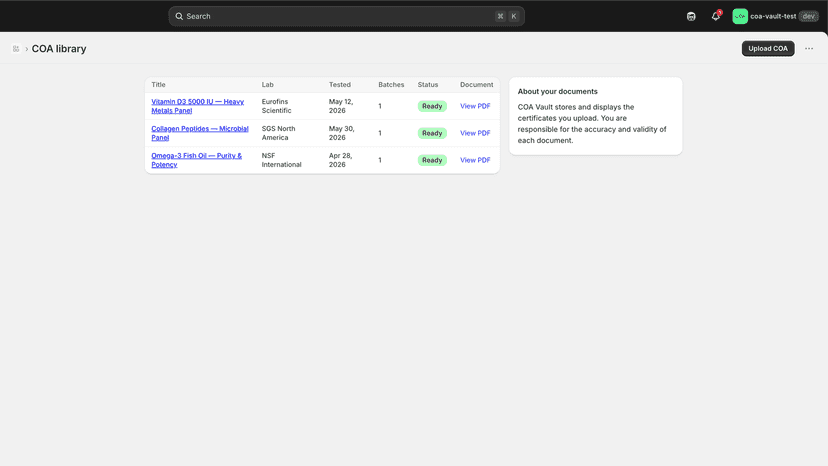828x466 pixels.
Task: Click the Upload COA button
Action: pos(768,49)
